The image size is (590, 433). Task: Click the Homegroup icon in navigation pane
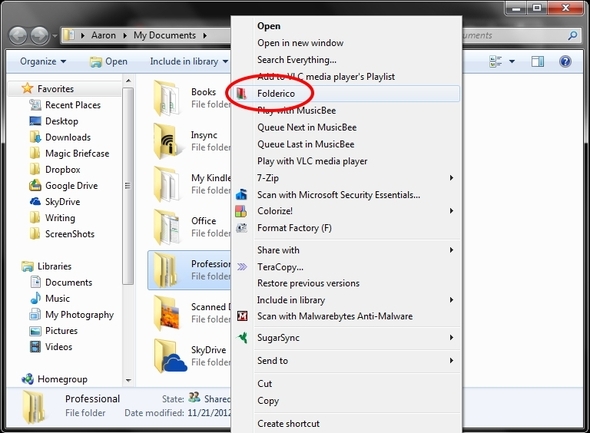click(x=27, y=379)
